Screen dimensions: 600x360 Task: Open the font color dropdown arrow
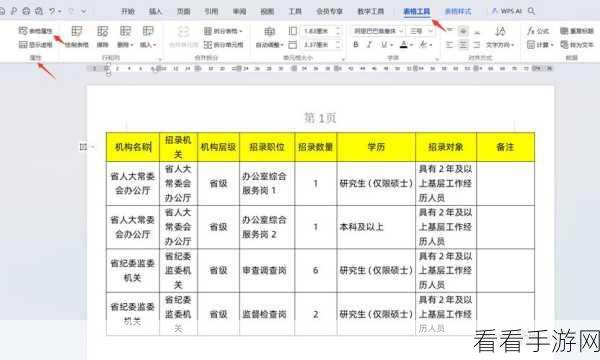click(x=412, y=45)
